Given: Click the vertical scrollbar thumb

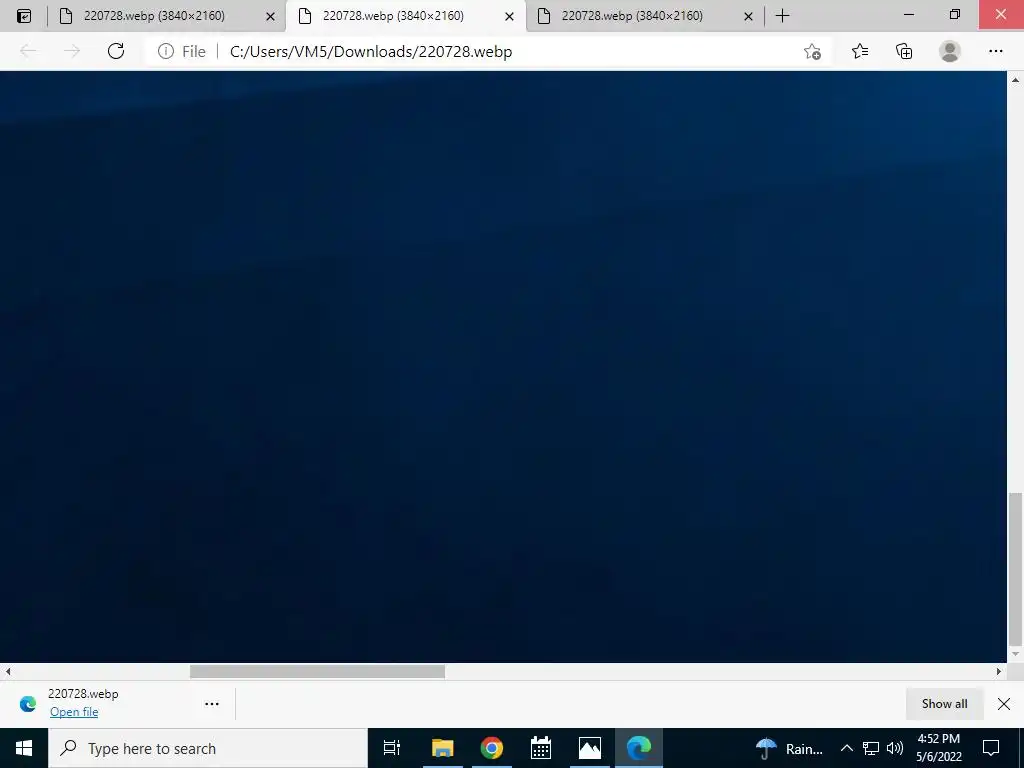Looking at the screenshot, I should pos(1015,569).
